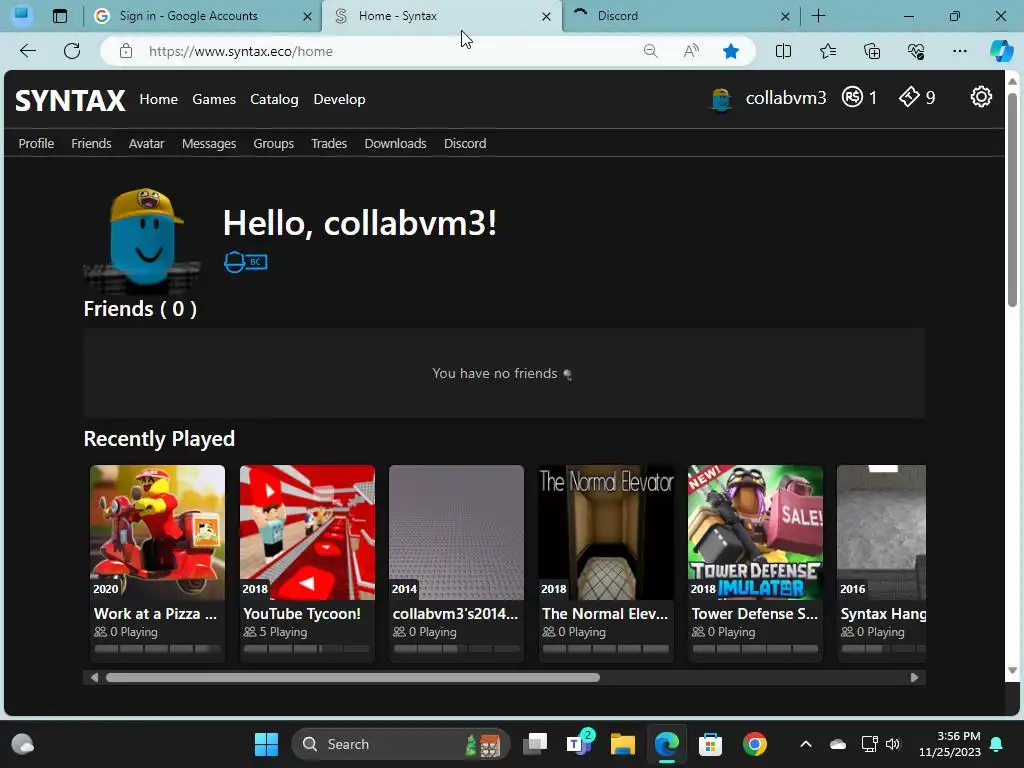The image size is (1024, 768).
Task: Show hidden system tray icons
Action: [x=806, y=744]
